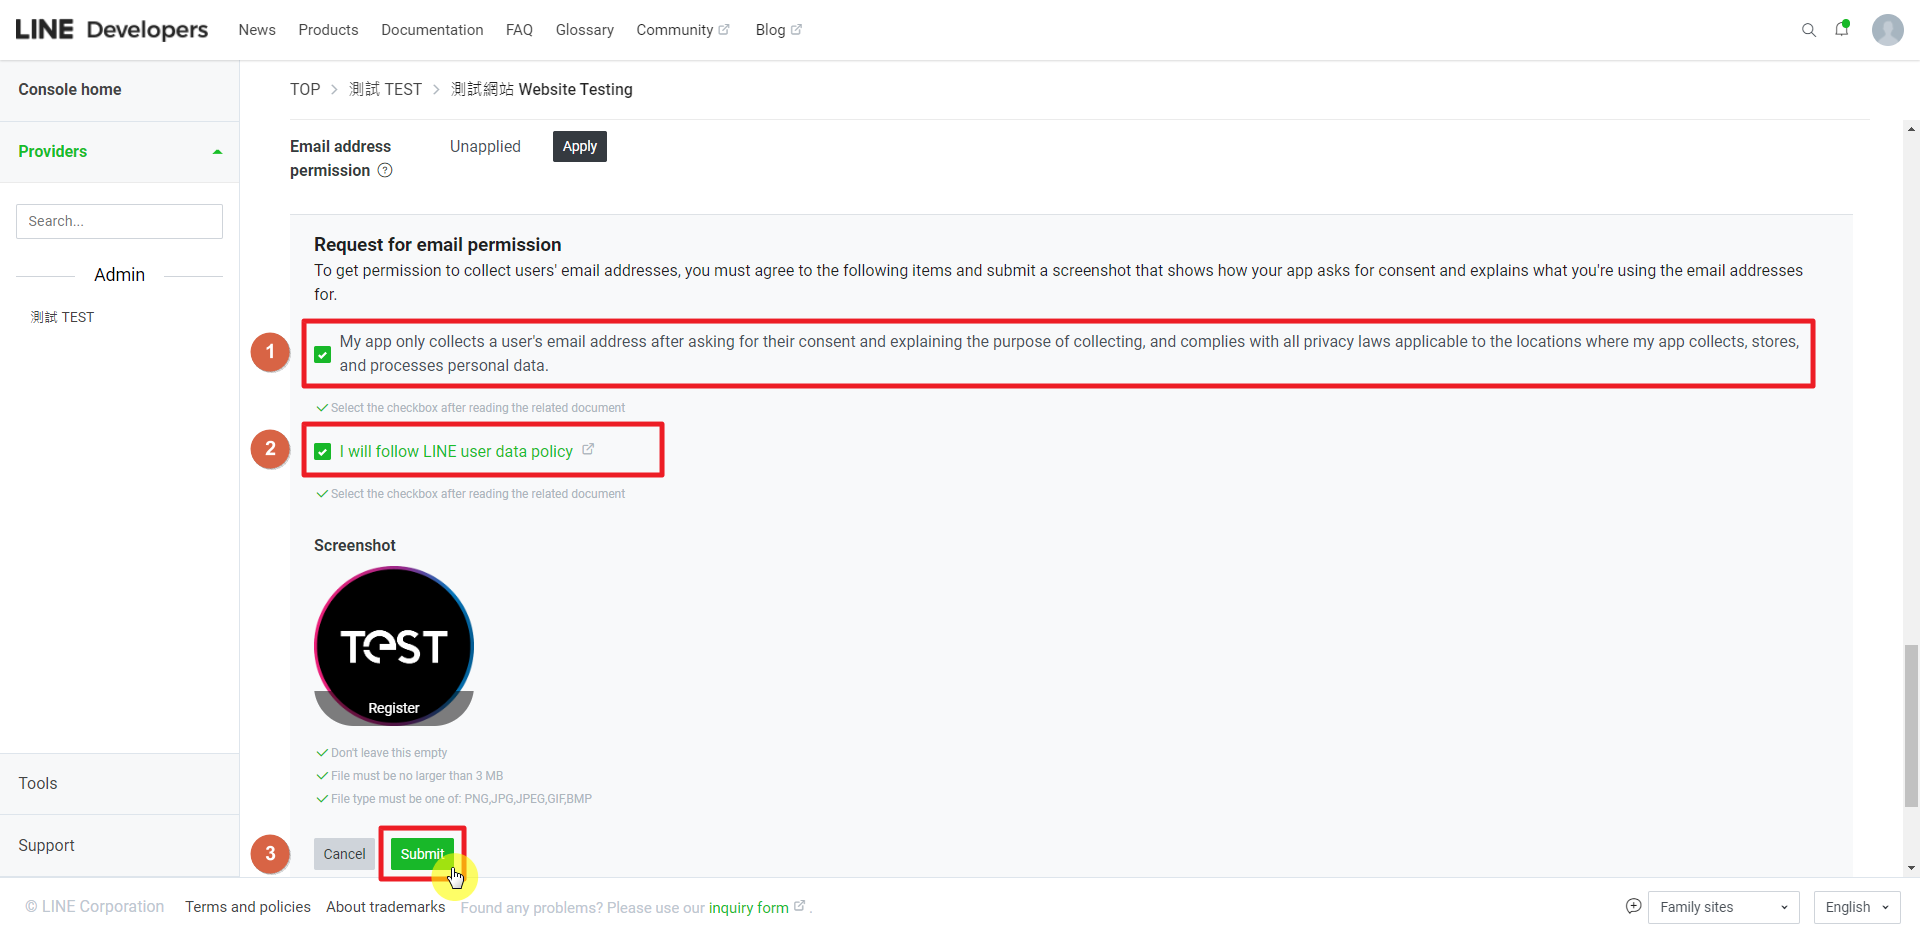The height and width of the screenshot is (937, 1920).
Task: Click the feedback smiley icon in footer
Action: pos(1633,906)
